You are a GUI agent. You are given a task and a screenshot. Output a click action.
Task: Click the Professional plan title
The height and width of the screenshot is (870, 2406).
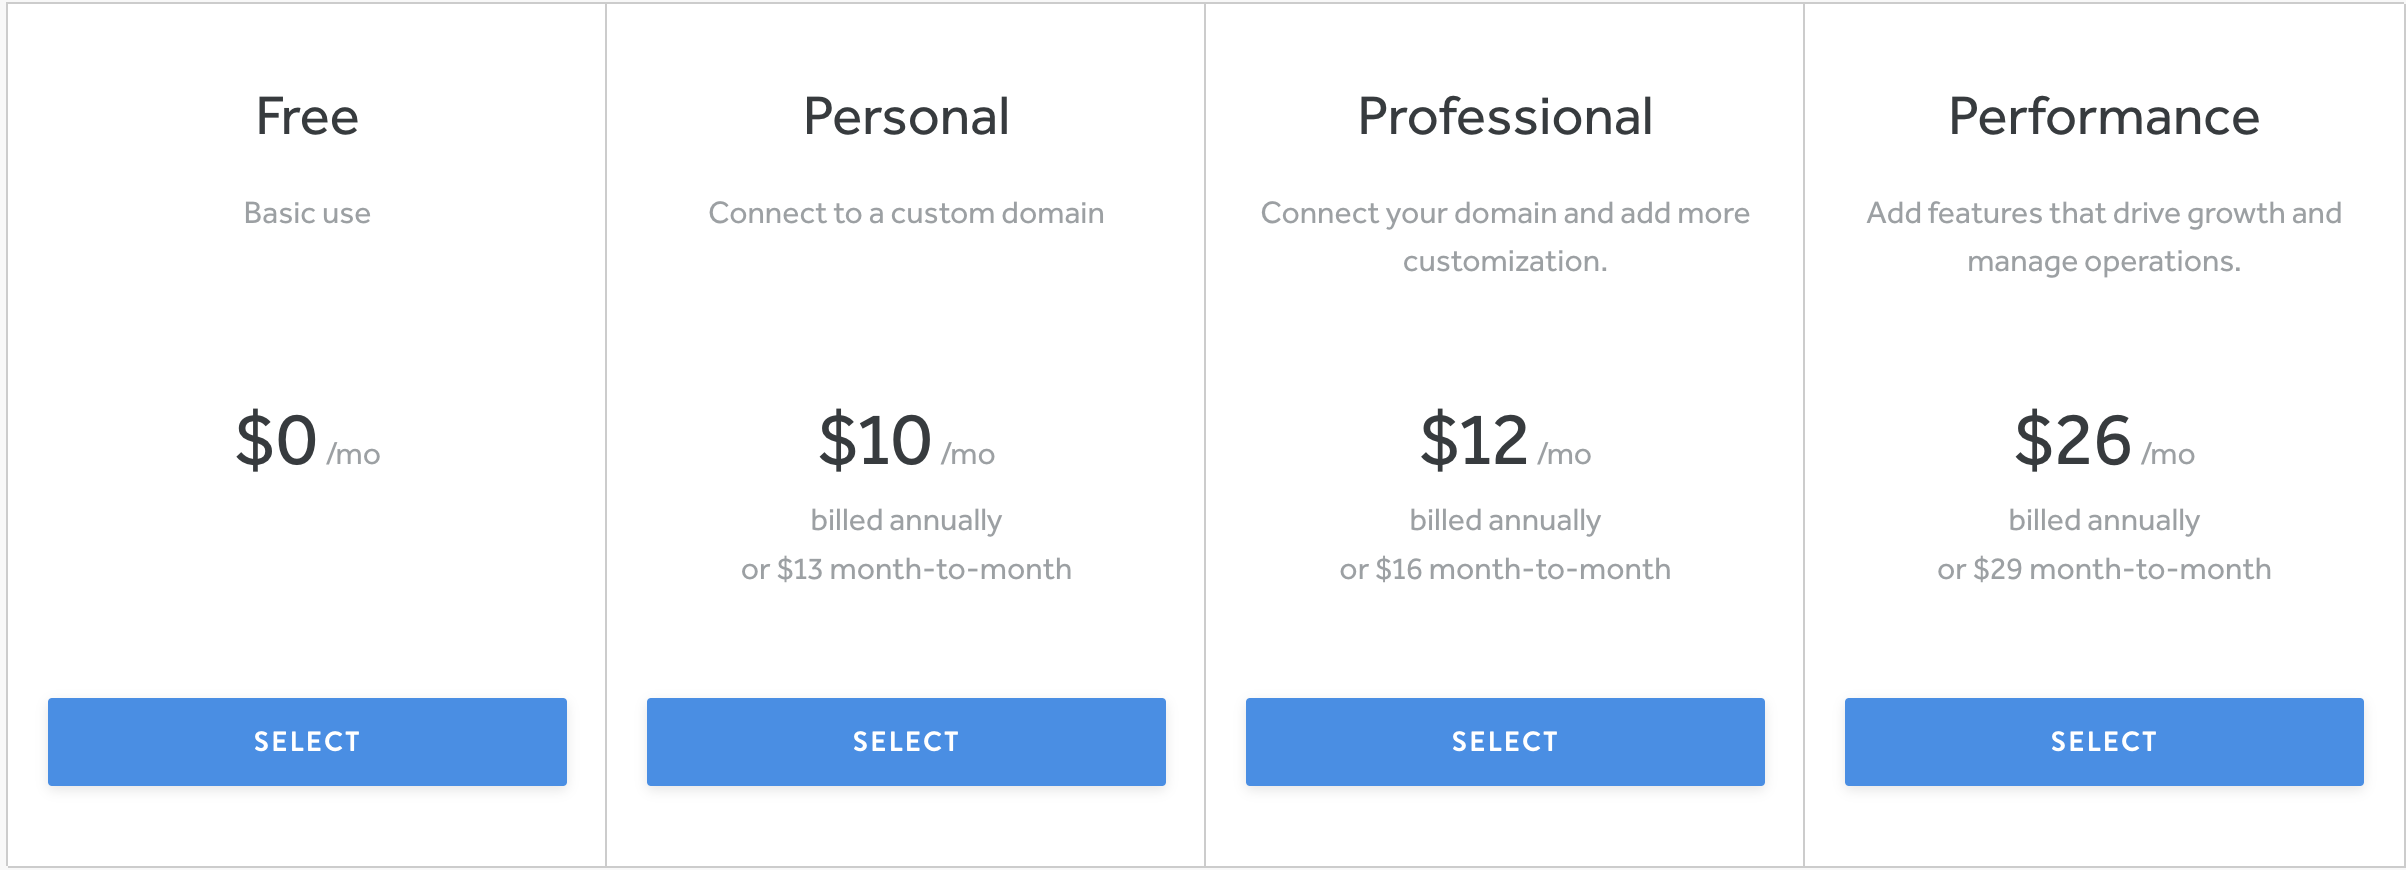[x=1505, y=116]
